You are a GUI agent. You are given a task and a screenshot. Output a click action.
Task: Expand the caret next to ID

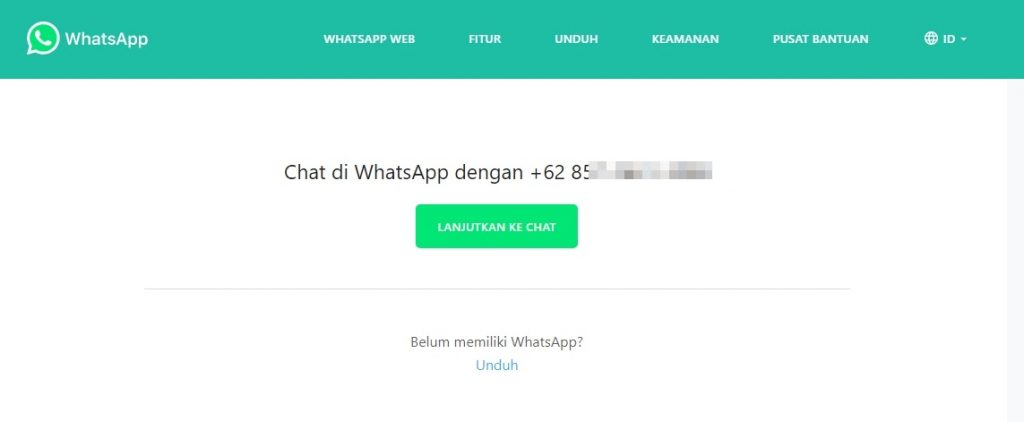tap(963, 40)
